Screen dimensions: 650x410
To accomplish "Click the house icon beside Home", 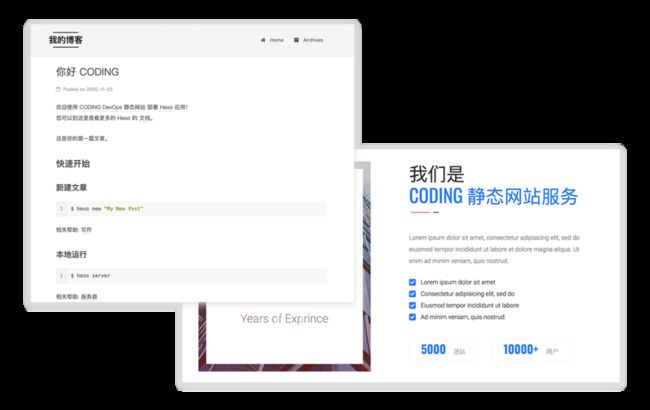I will pyautogui.click(x=263, y=40).
